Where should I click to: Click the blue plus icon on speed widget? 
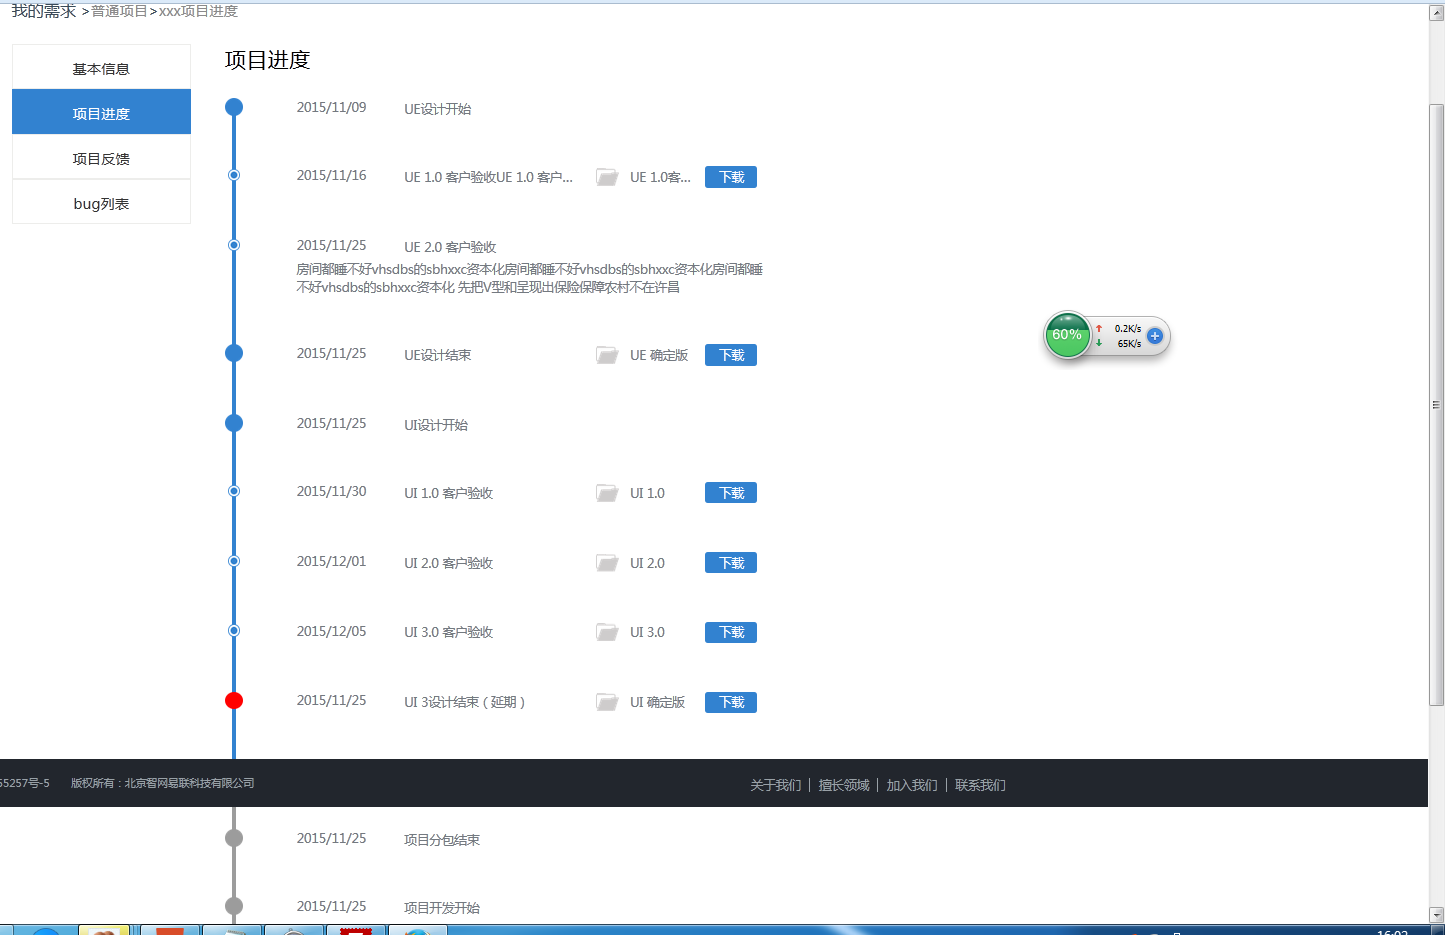pyautogui.click(x=1155, y=336)
